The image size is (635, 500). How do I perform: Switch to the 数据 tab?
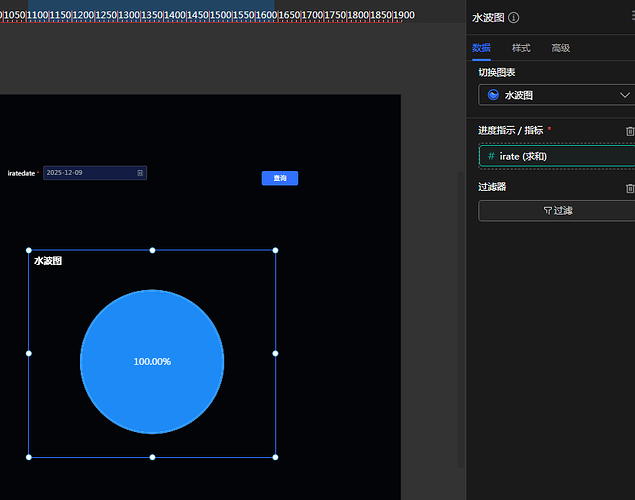pos(481,48)
